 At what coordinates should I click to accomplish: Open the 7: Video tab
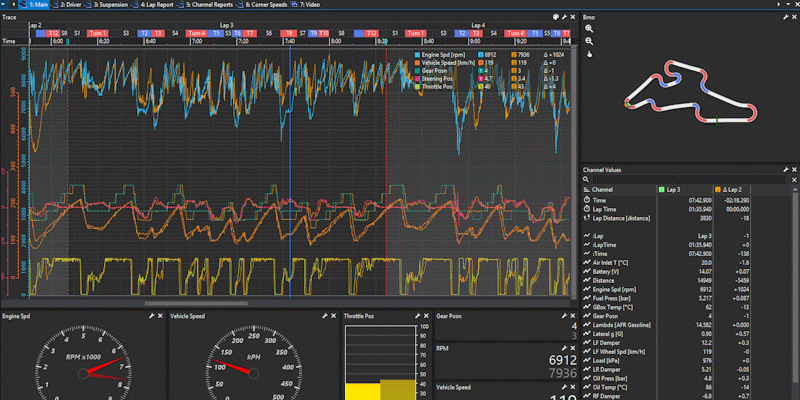coord(305,5)
